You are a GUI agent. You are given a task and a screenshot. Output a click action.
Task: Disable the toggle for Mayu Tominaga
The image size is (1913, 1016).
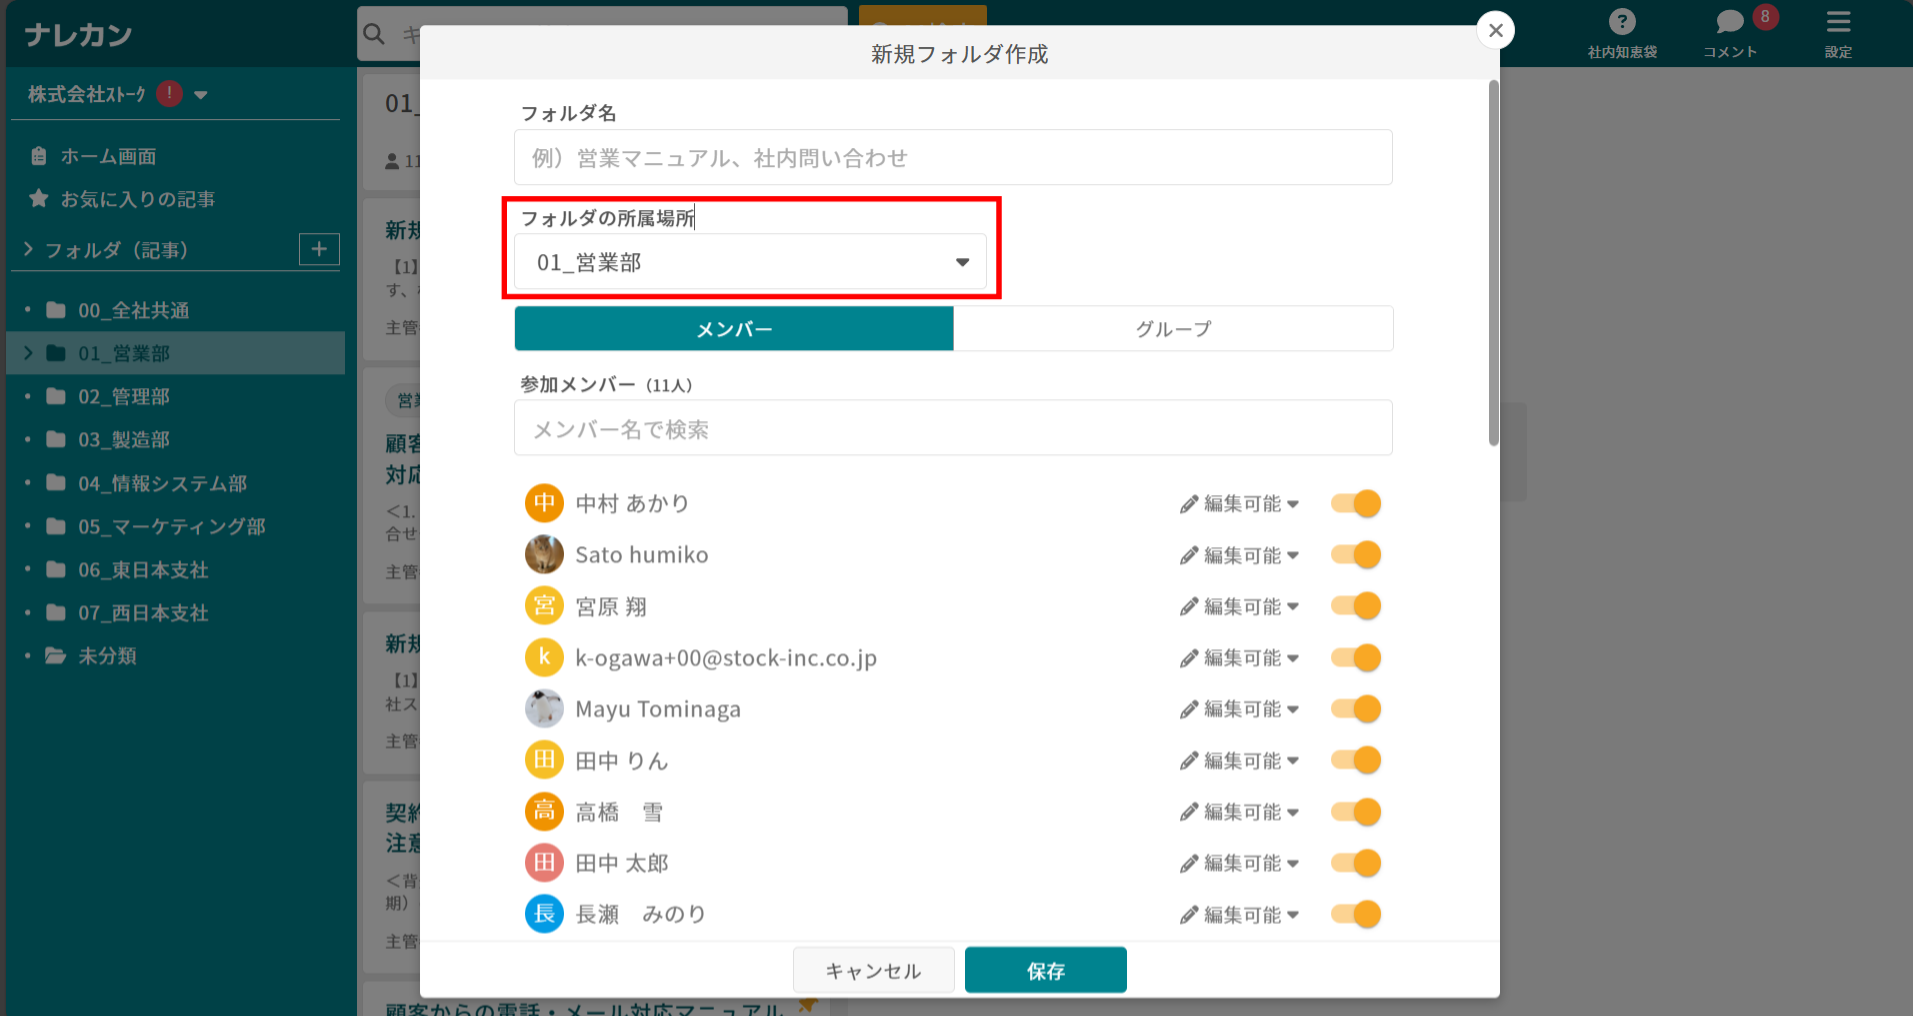point(1355,708)
